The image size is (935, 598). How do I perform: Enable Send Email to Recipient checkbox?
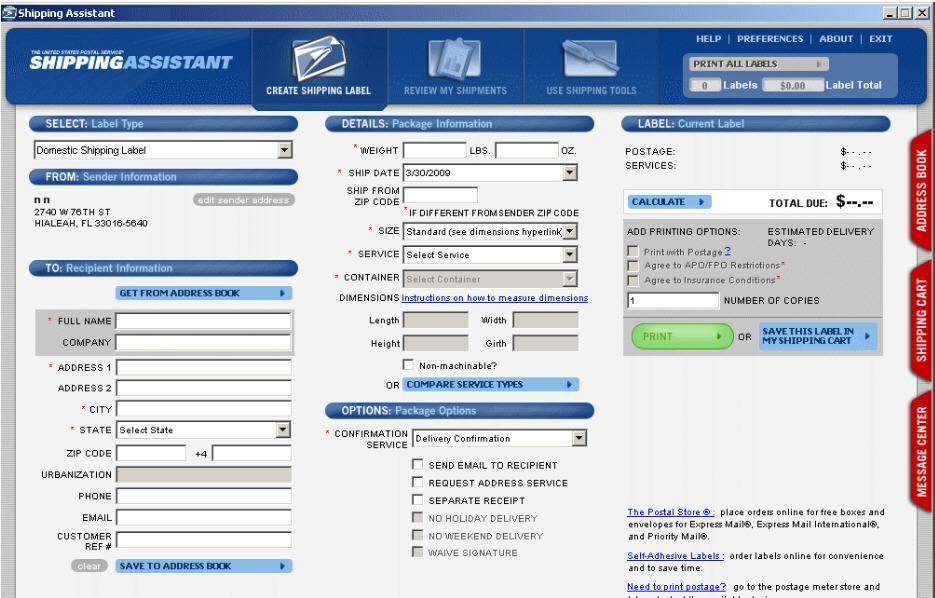(417, 466)
